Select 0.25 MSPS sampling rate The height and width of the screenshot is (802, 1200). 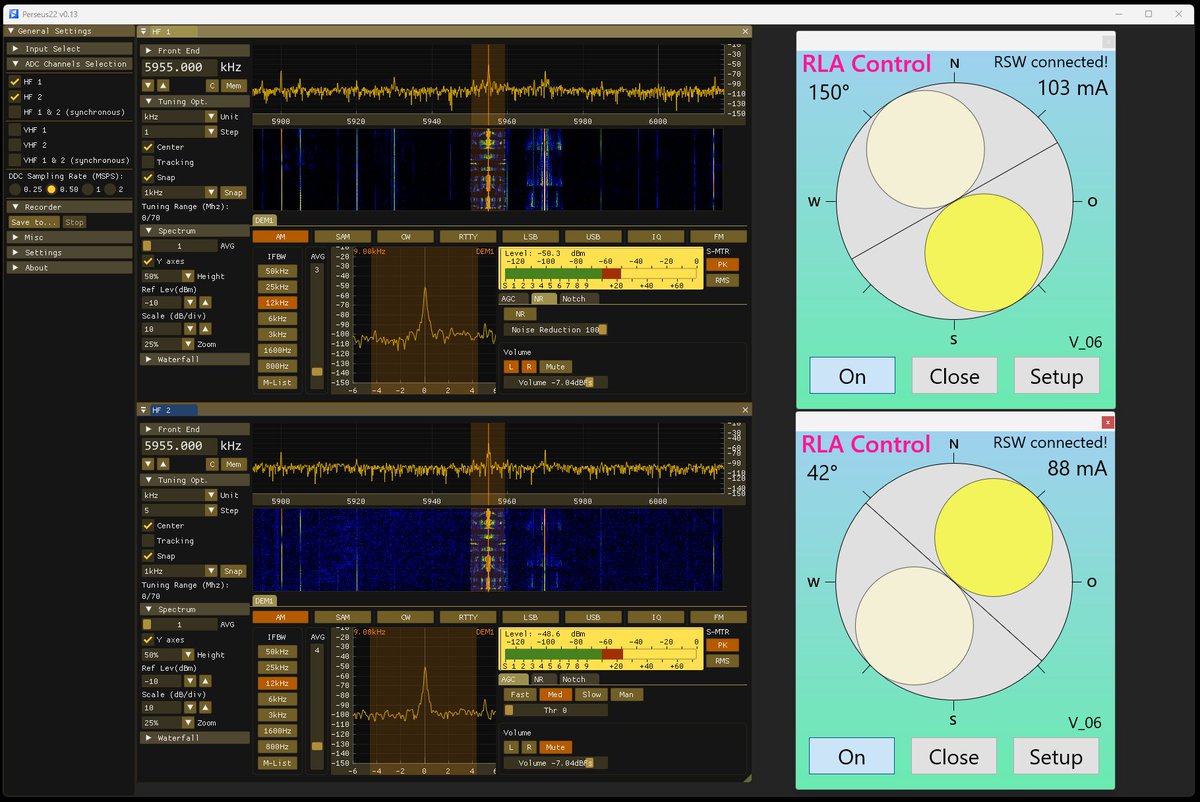(15, 189)
